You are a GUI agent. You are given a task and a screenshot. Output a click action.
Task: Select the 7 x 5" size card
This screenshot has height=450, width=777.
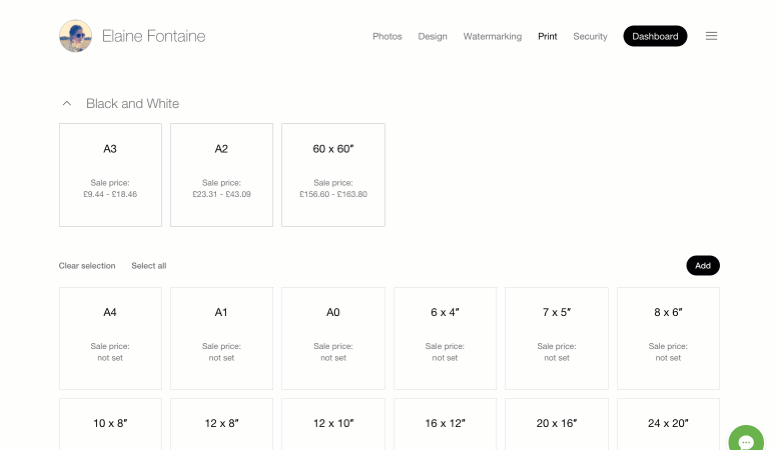click(556, 338)
